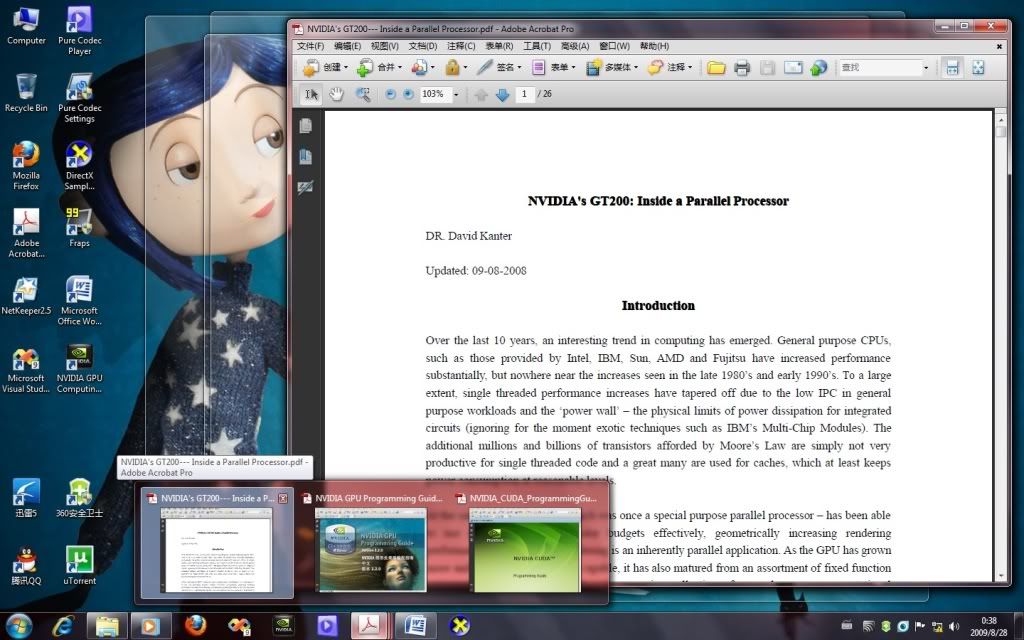Click the Email envelope icon in toolbar
This screenshot has height=640, width=1024.
793,68
